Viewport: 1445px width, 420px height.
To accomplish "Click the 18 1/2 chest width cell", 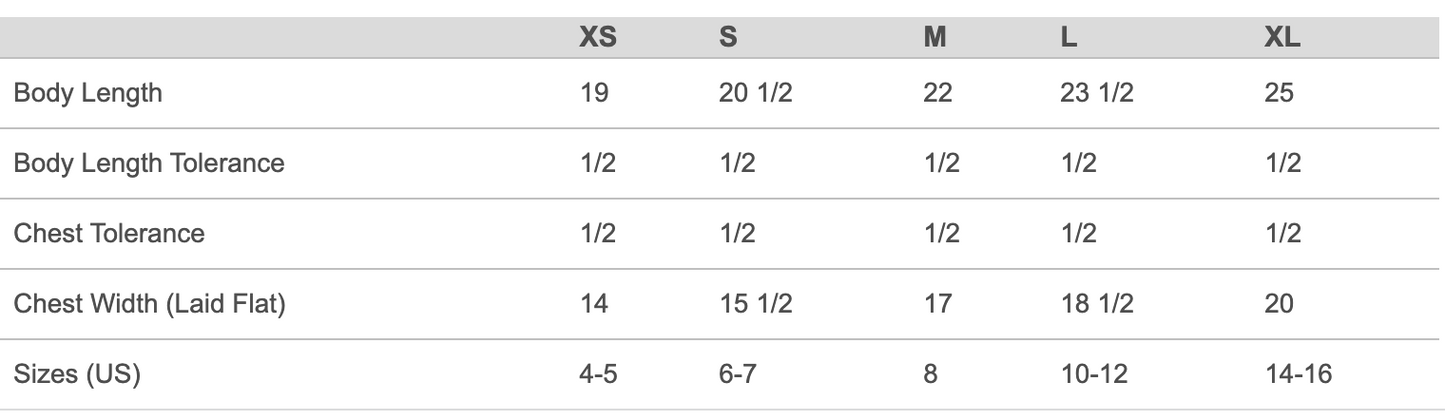I will pos(1097,303).
